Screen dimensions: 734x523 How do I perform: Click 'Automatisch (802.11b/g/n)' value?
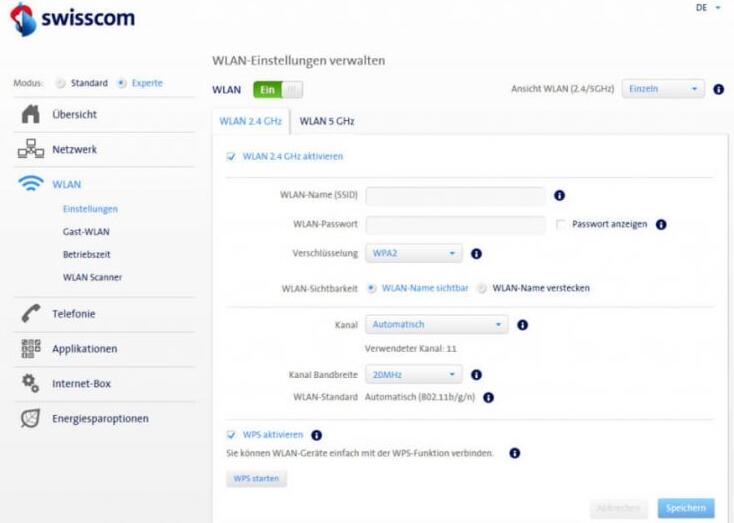point(420,397)
